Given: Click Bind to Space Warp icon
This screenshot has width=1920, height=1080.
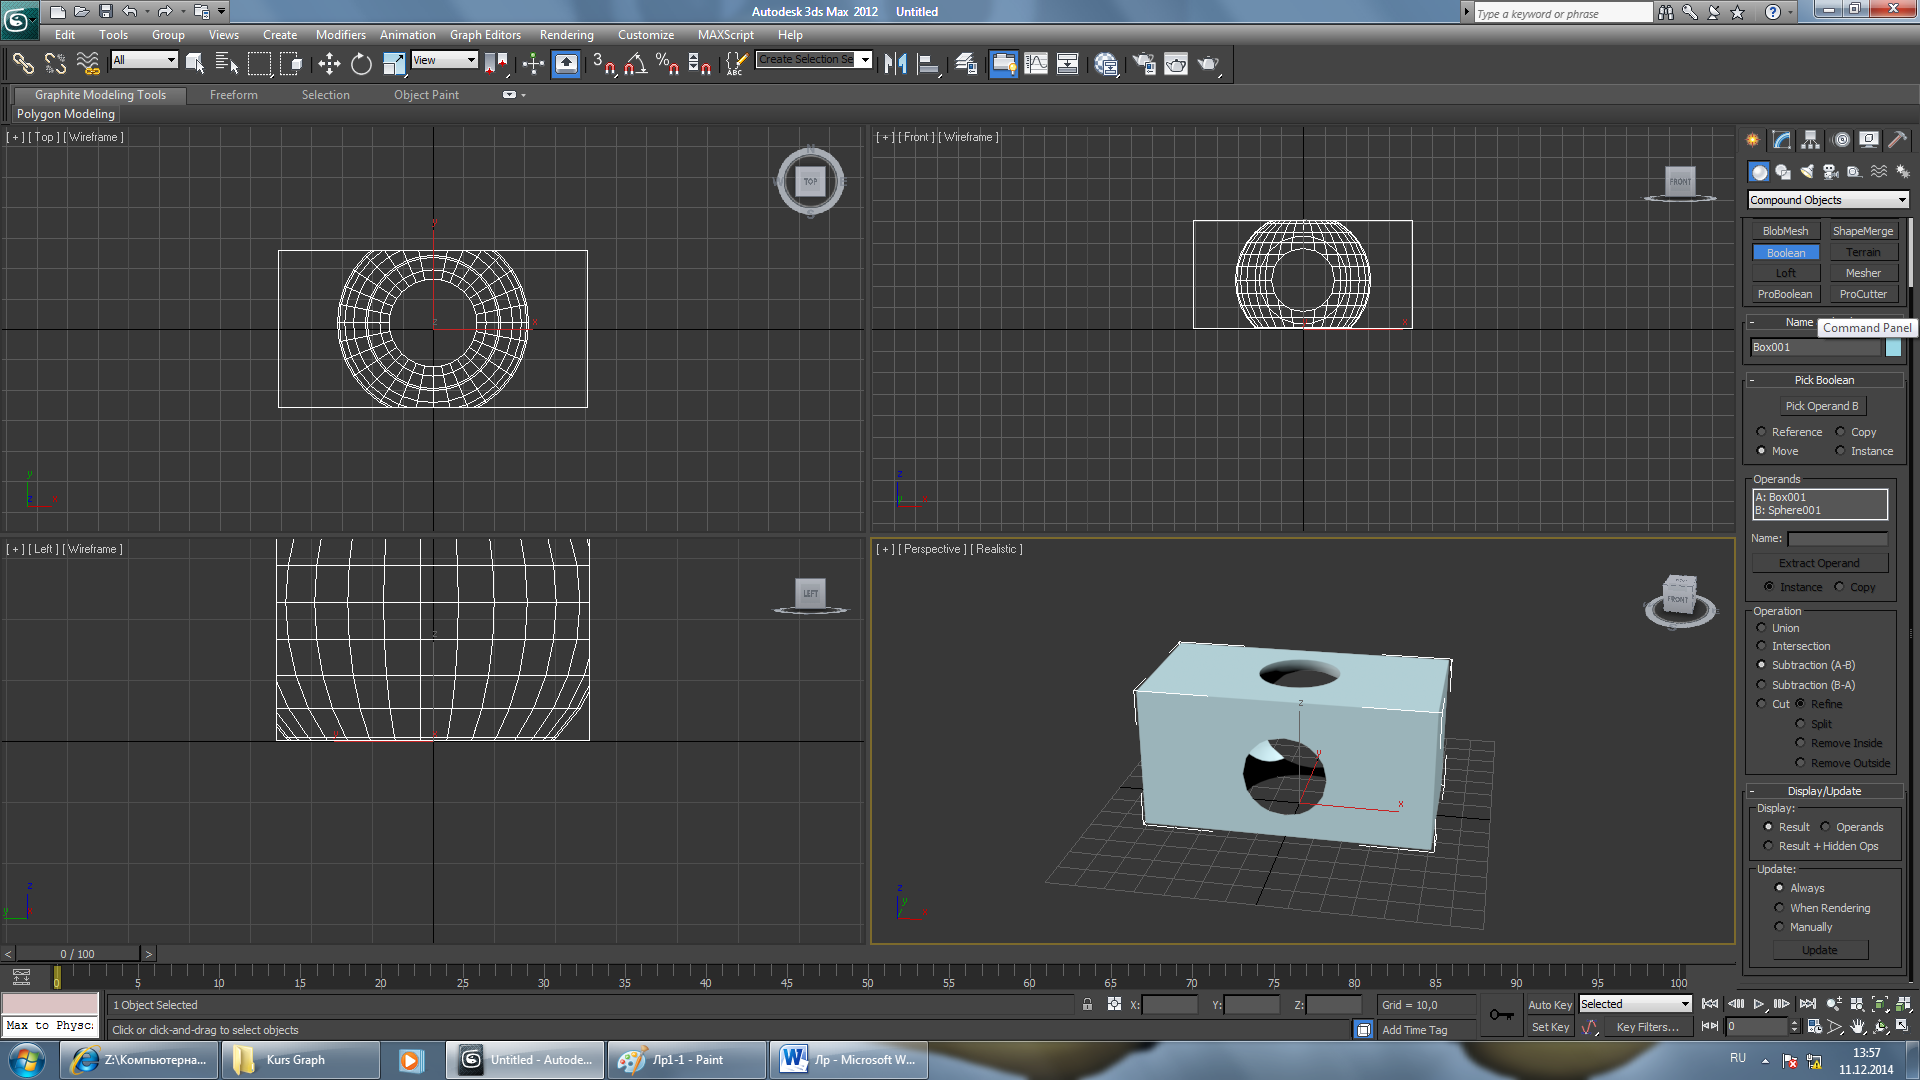Looking at the screenshot, I should 88,64.
